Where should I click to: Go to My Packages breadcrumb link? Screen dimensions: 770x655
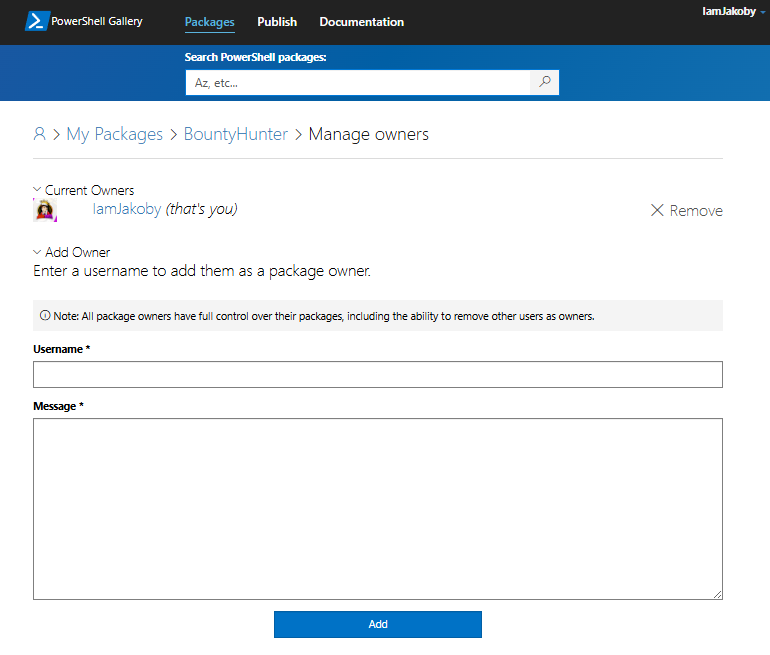114,134
